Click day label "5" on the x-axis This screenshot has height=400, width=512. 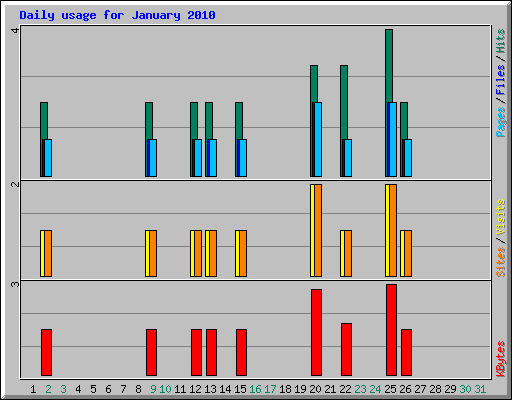coord(93,389)
